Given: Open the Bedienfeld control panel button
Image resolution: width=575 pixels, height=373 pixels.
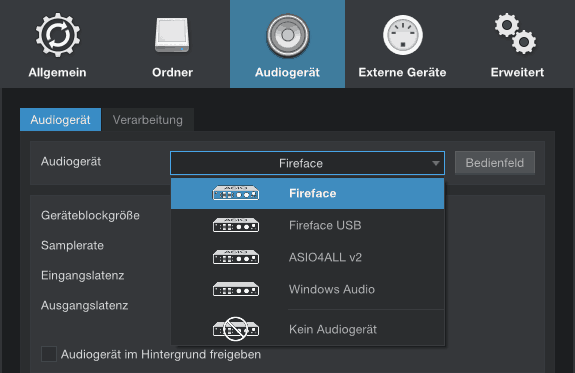Looking at the screenshot, I should (495, 162).
